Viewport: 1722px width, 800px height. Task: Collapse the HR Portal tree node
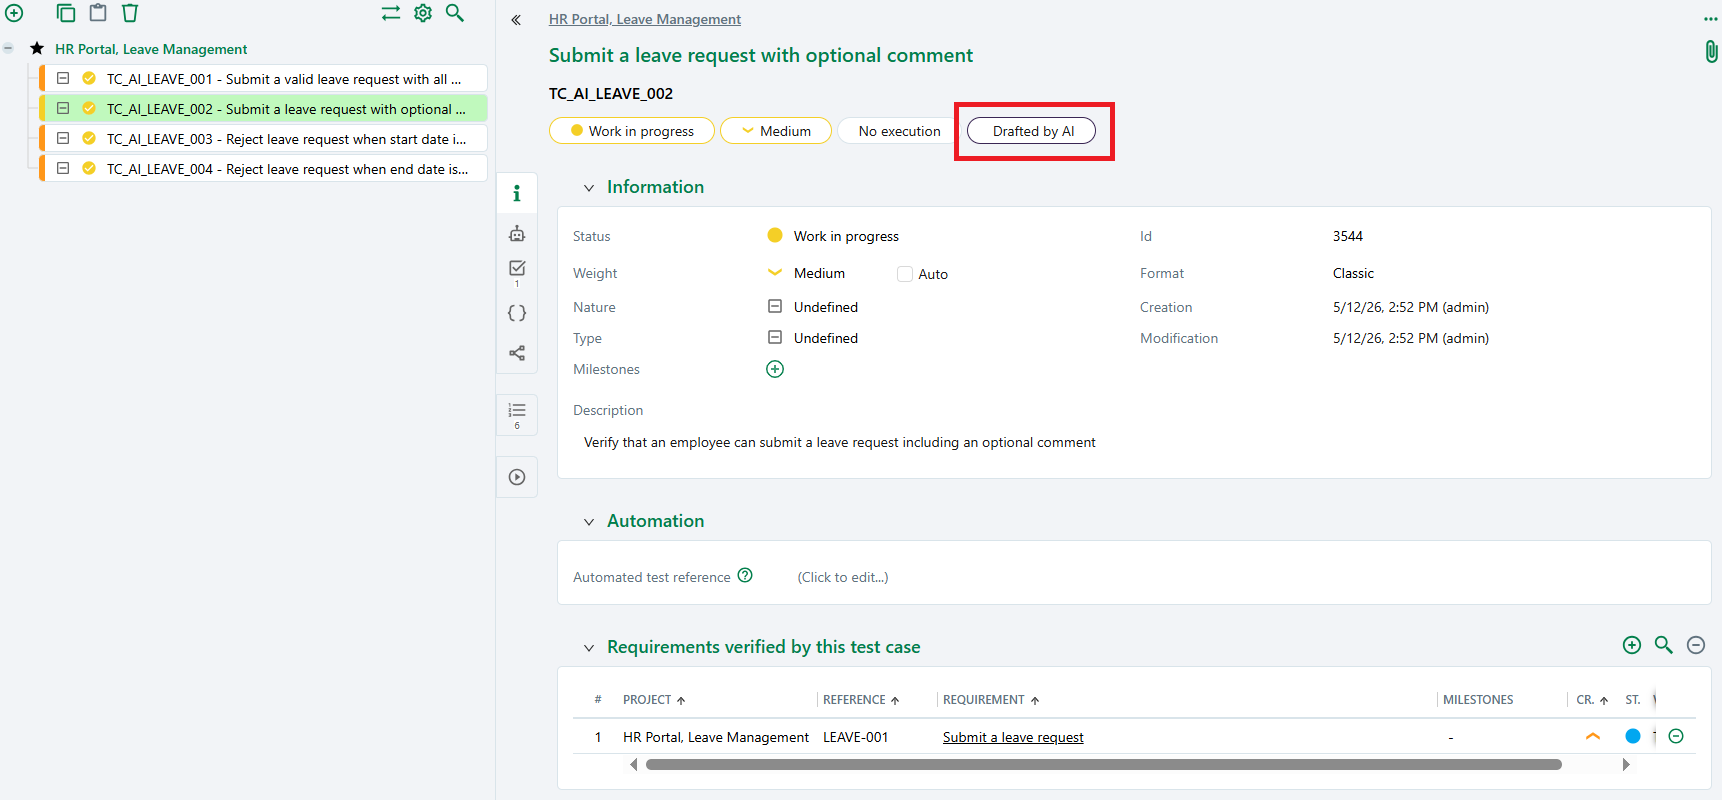point(8,48)
